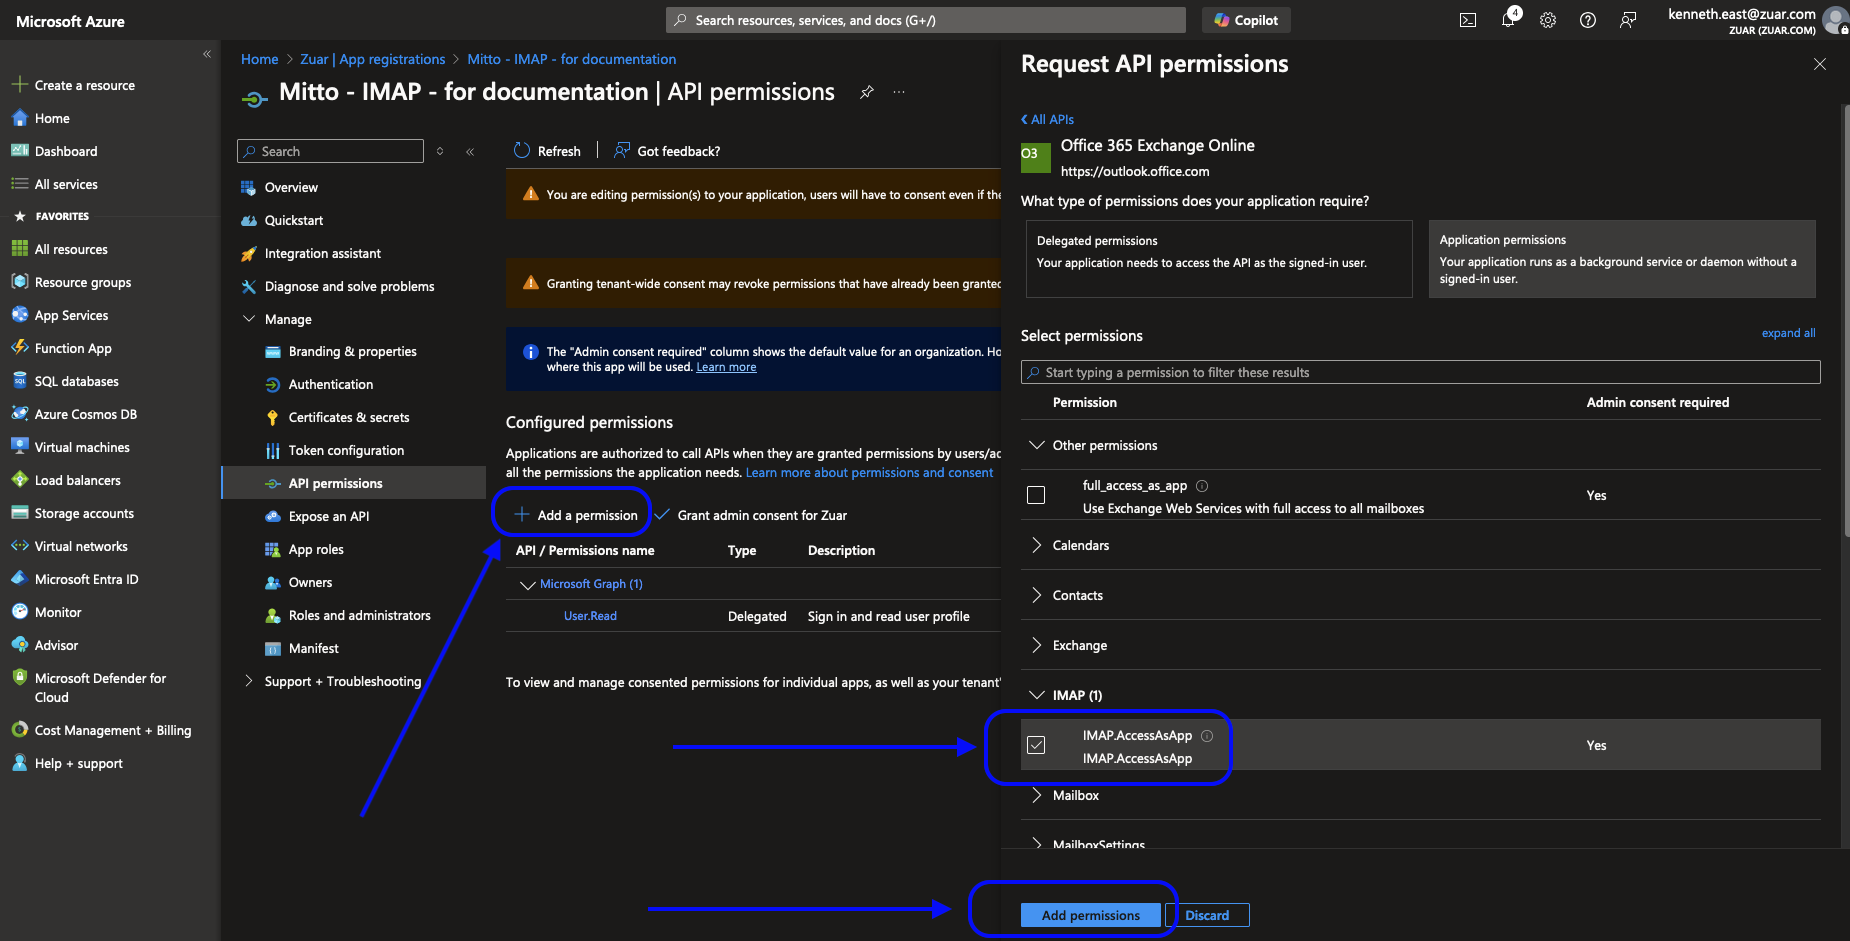Open help question mark icon
Viewport: 1850px width, 941px height.
1588,20
